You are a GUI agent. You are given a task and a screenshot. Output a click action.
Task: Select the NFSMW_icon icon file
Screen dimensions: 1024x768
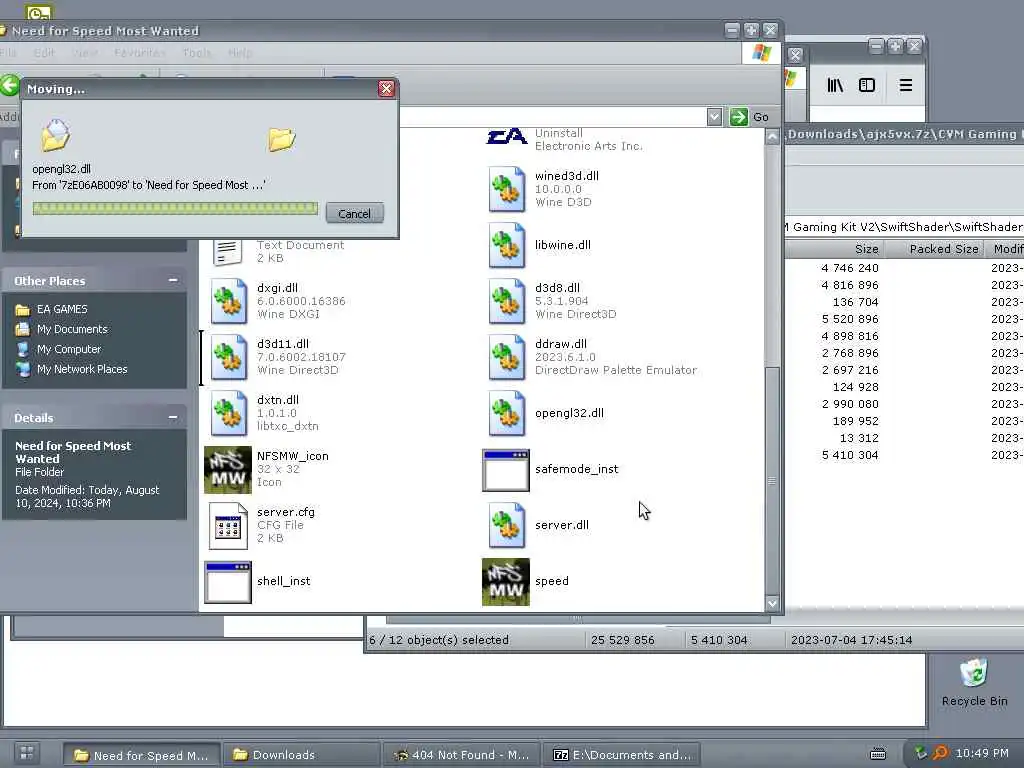(x=228, y=470)
